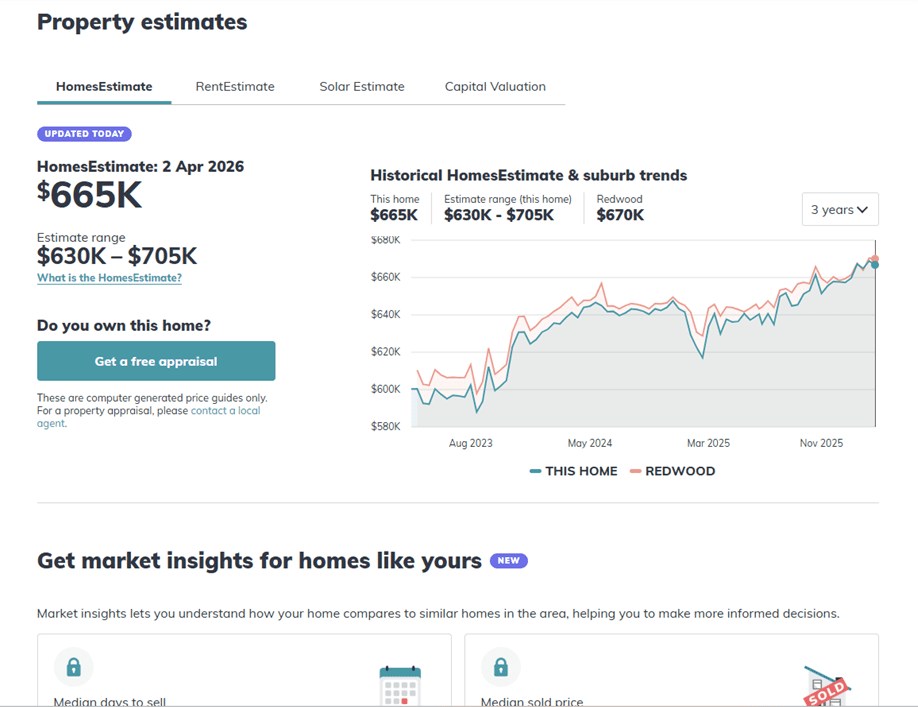Select the HomesEstimate tab
This screenshot has width=918, height=707.
pyautogui.click(x=104, y=87)
